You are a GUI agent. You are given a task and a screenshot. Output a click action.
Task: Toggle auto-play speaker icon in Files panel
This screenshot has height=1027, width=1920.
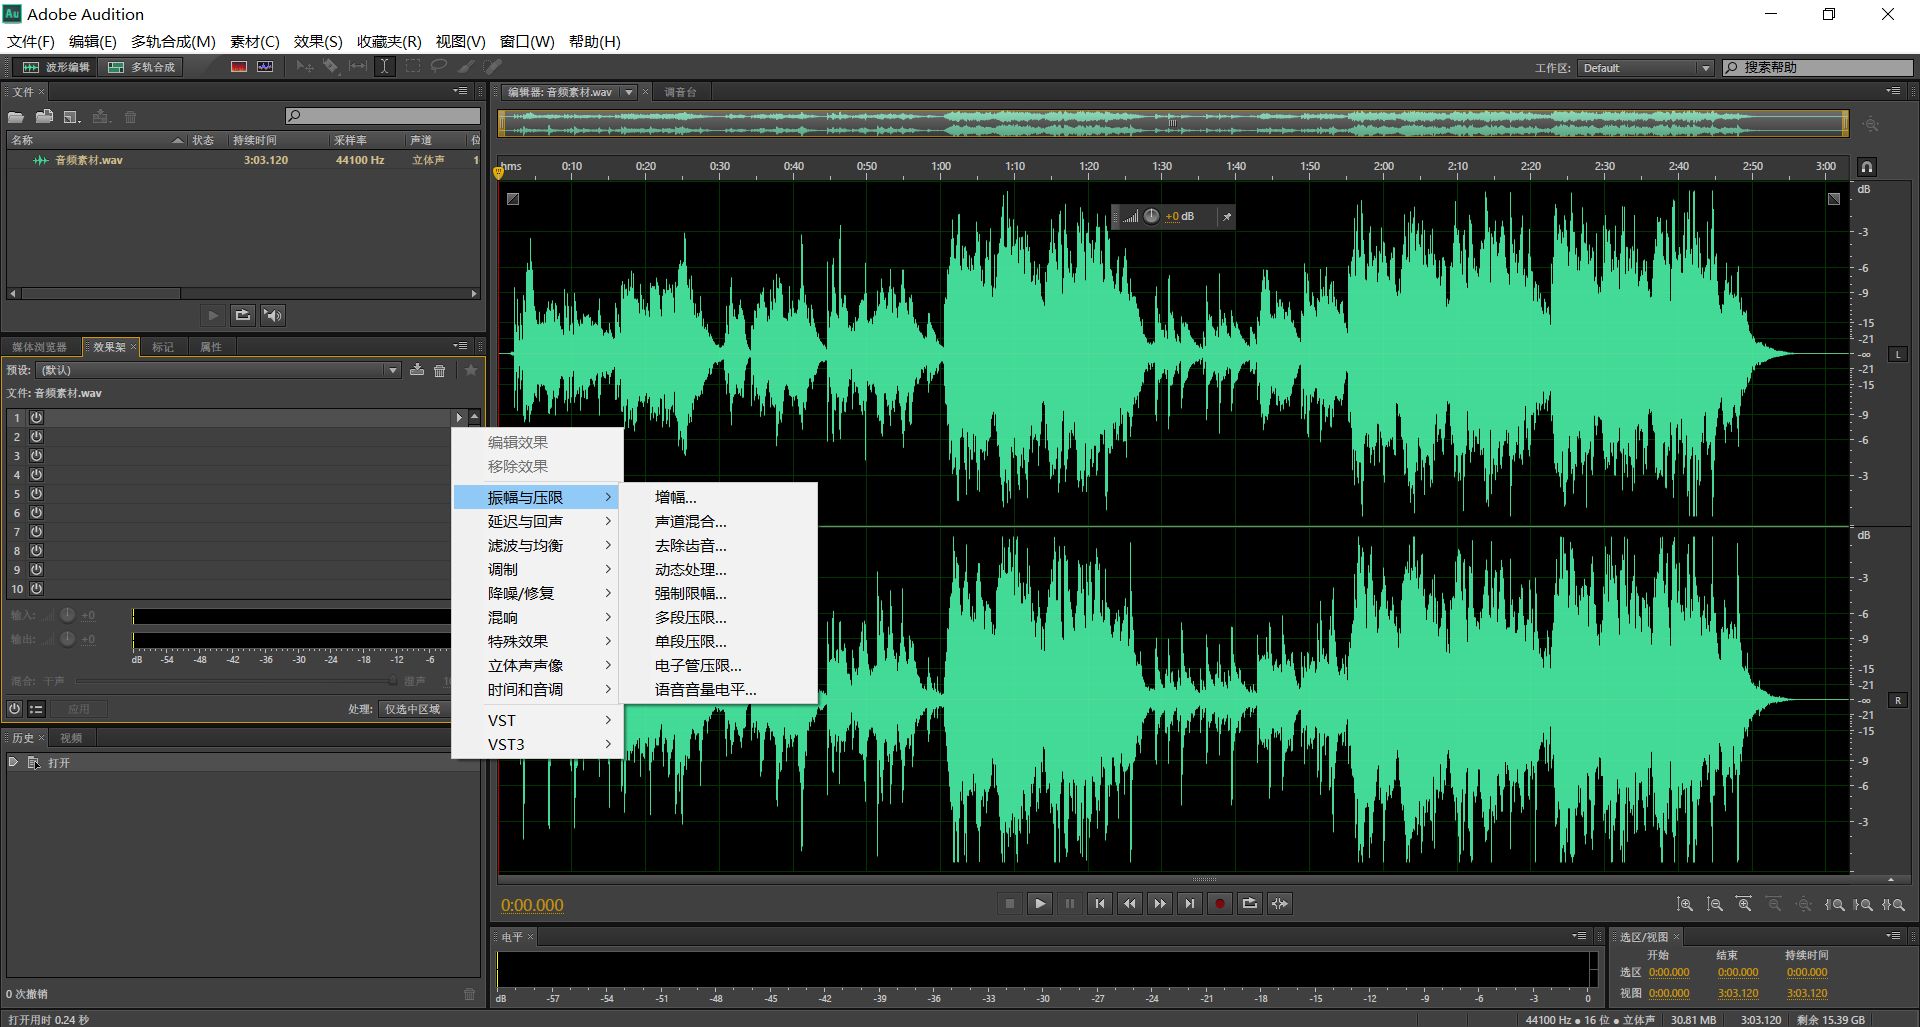click(x=273, y=315)
